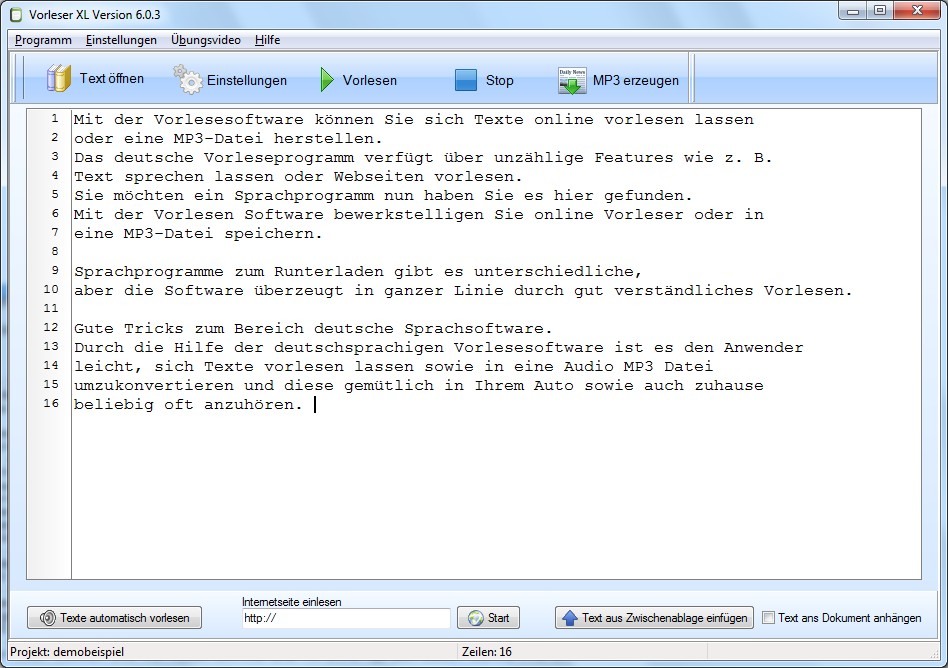Focus the Internetseite einlesen URL field
Image resolution: width=948 pixels, height=668 pixels.
[346, 619]
